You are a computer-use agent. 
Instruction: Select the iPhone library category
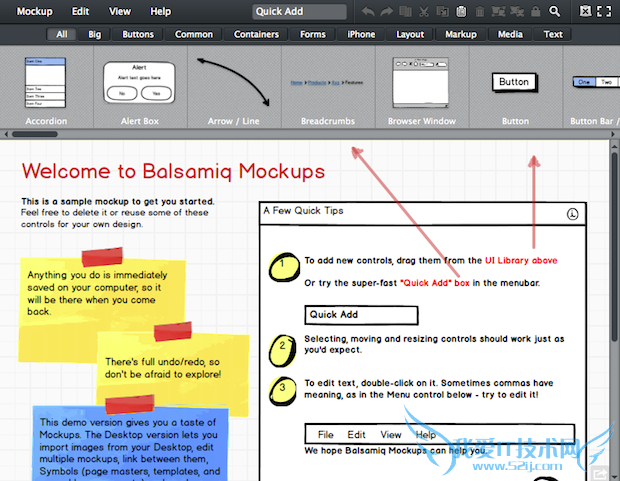[361, 34]
